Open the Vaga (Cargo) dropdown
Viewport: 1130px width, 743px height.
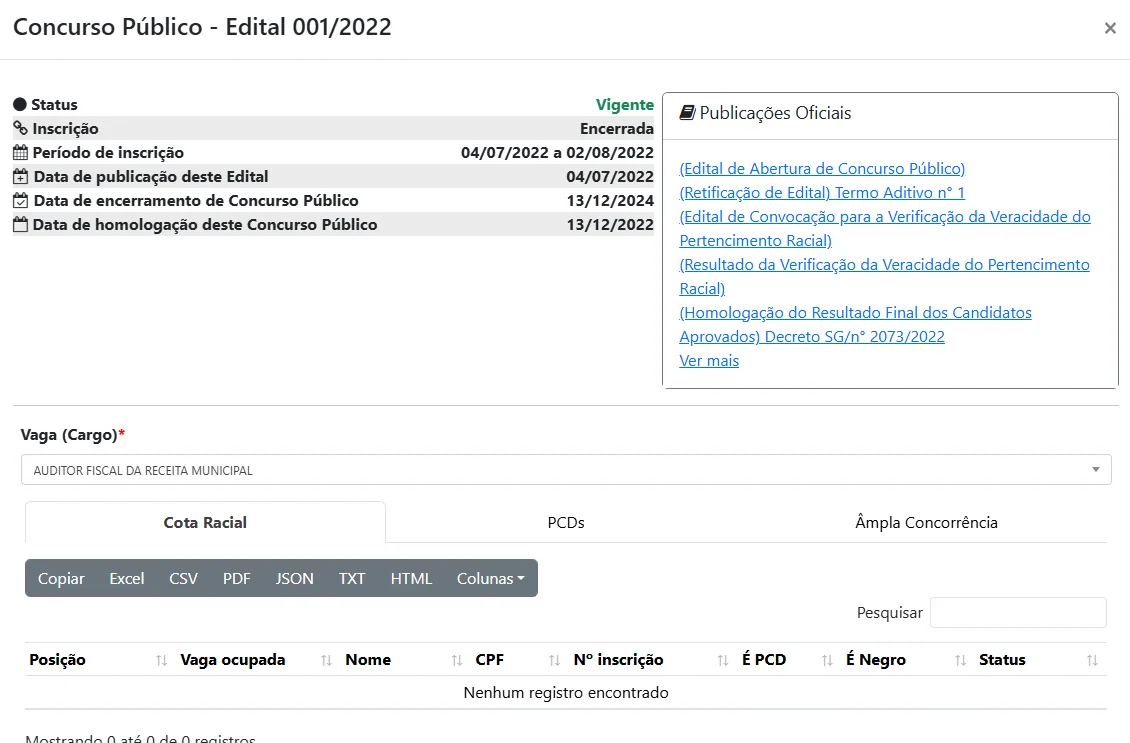point(566,470)
